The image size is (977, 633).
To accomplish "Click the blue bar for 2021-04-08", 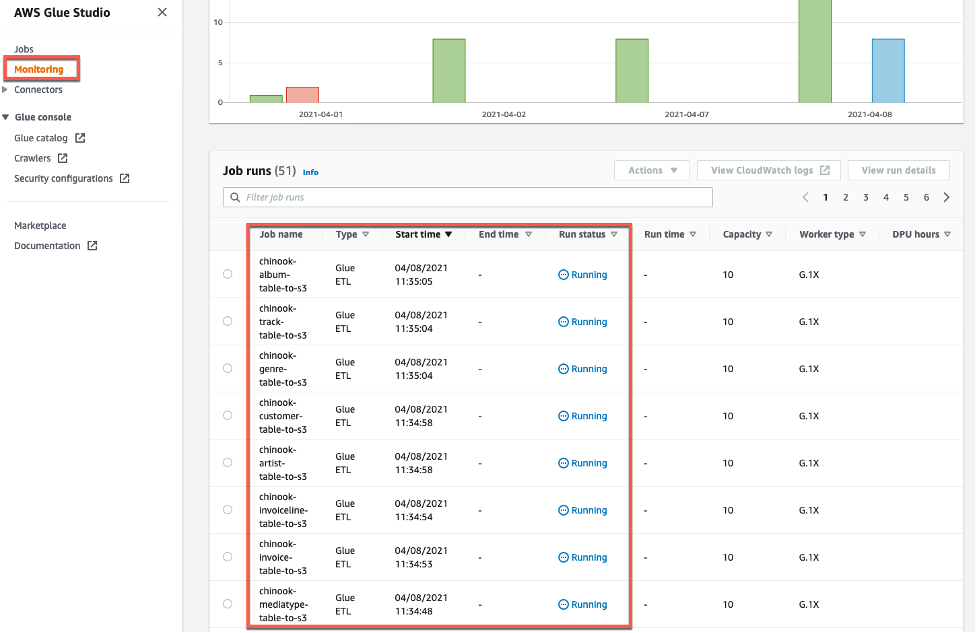I will click(x=888, y=70).
